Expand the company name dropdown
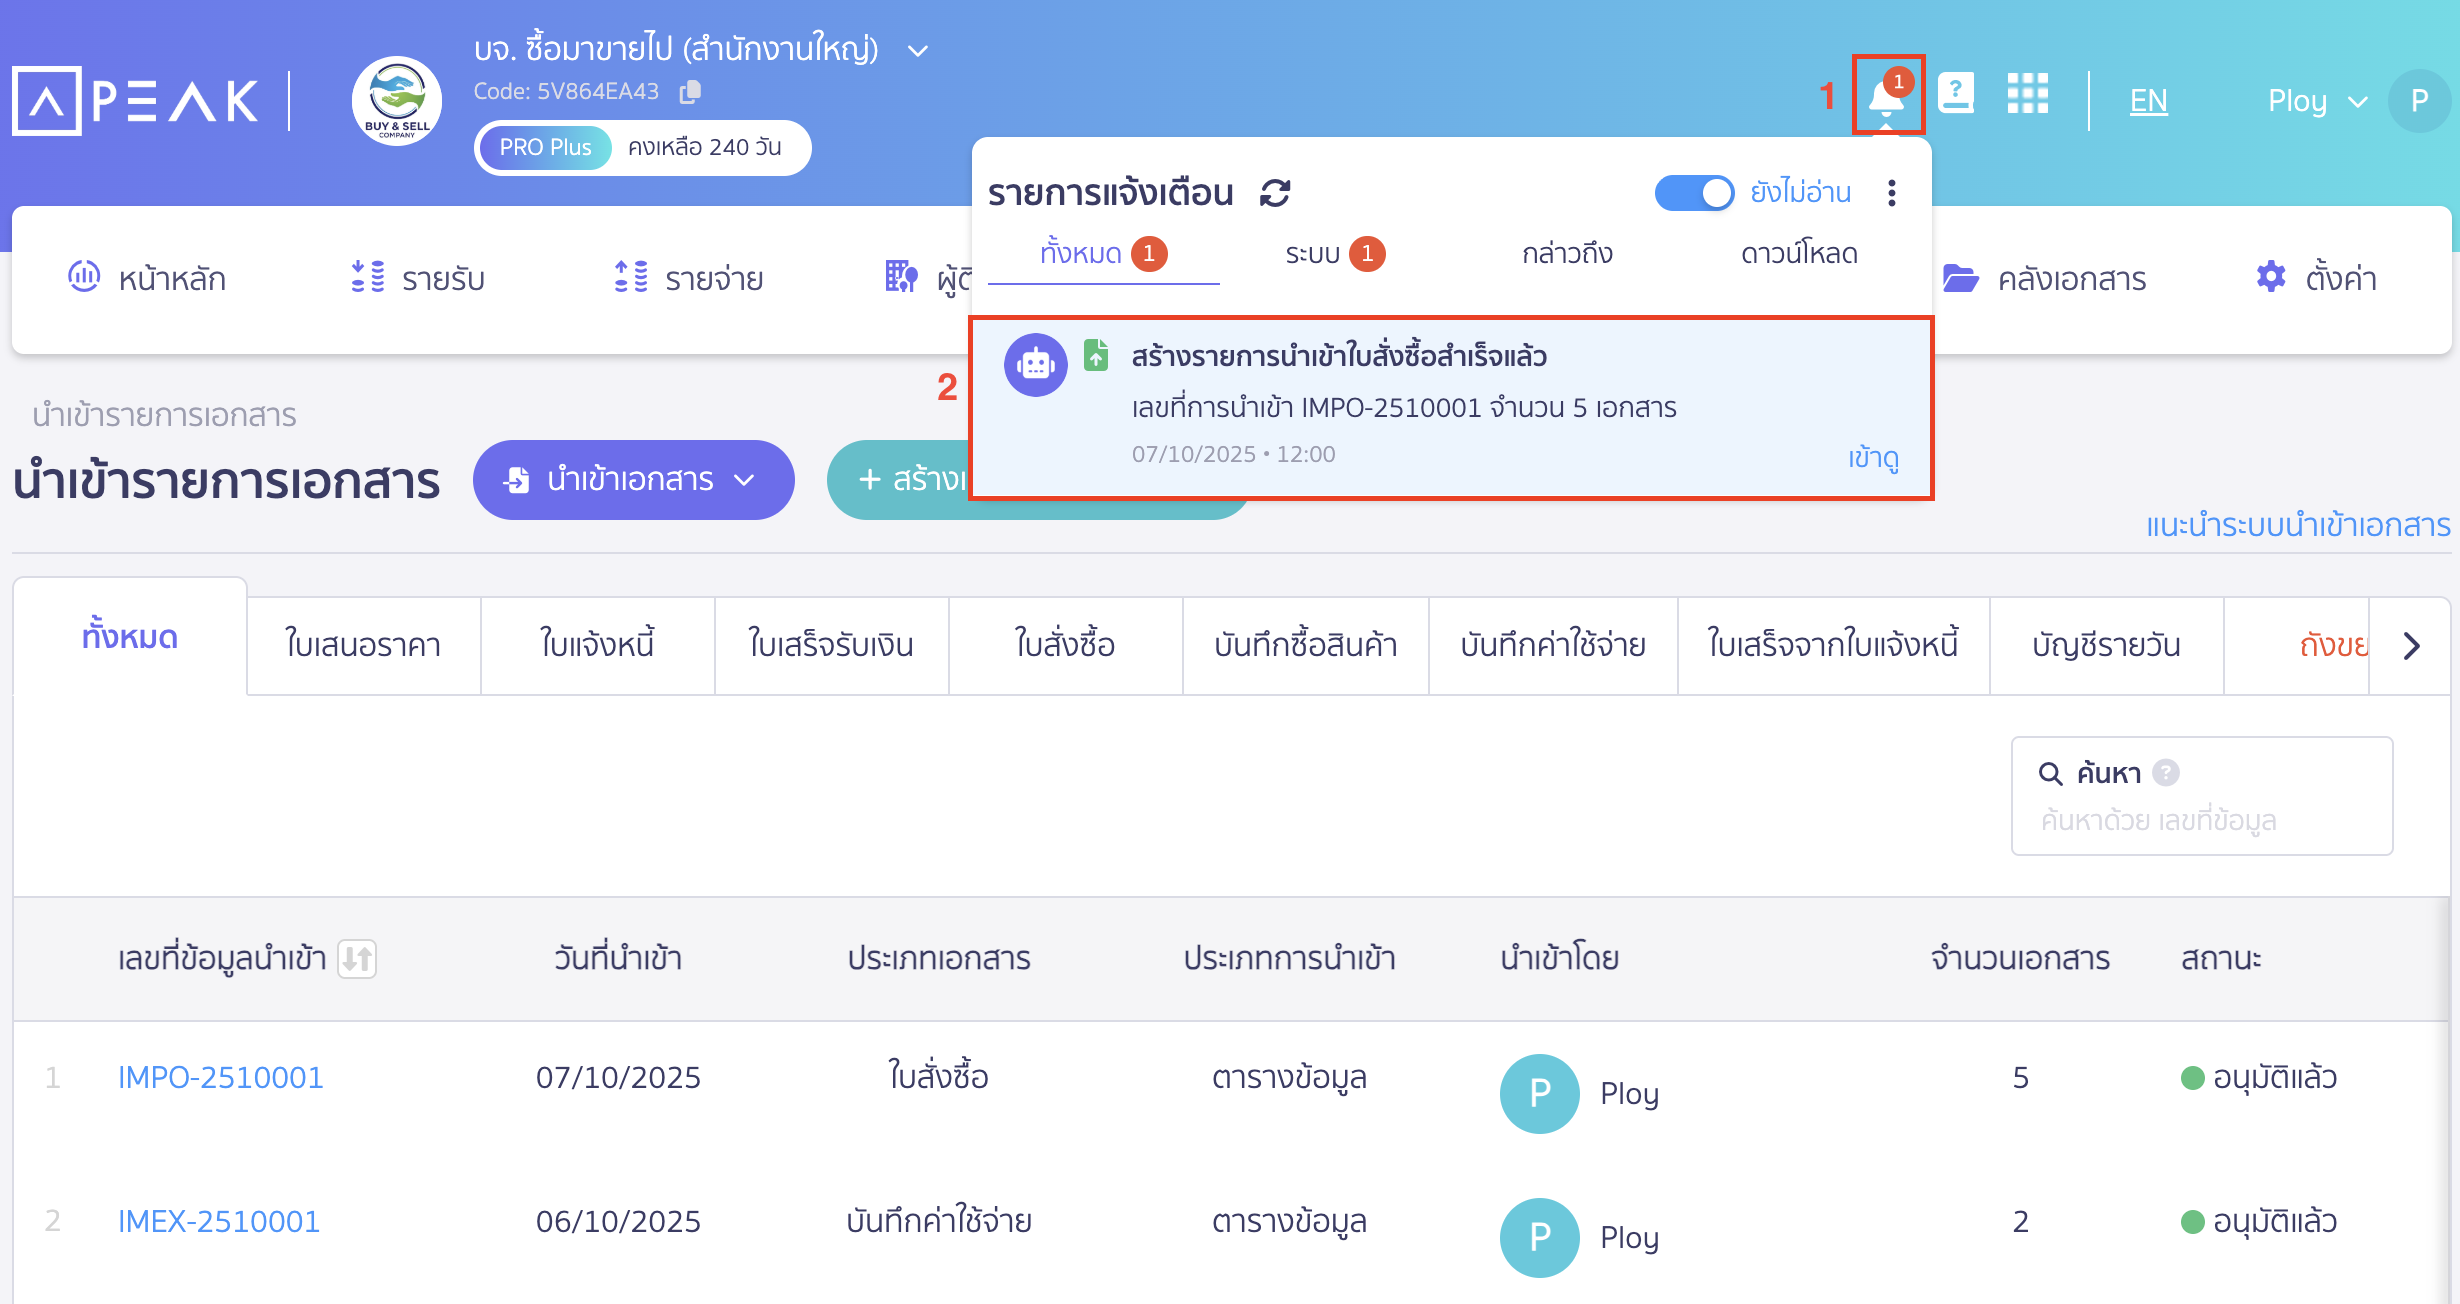2460x1304 pixels. point(919,50)
